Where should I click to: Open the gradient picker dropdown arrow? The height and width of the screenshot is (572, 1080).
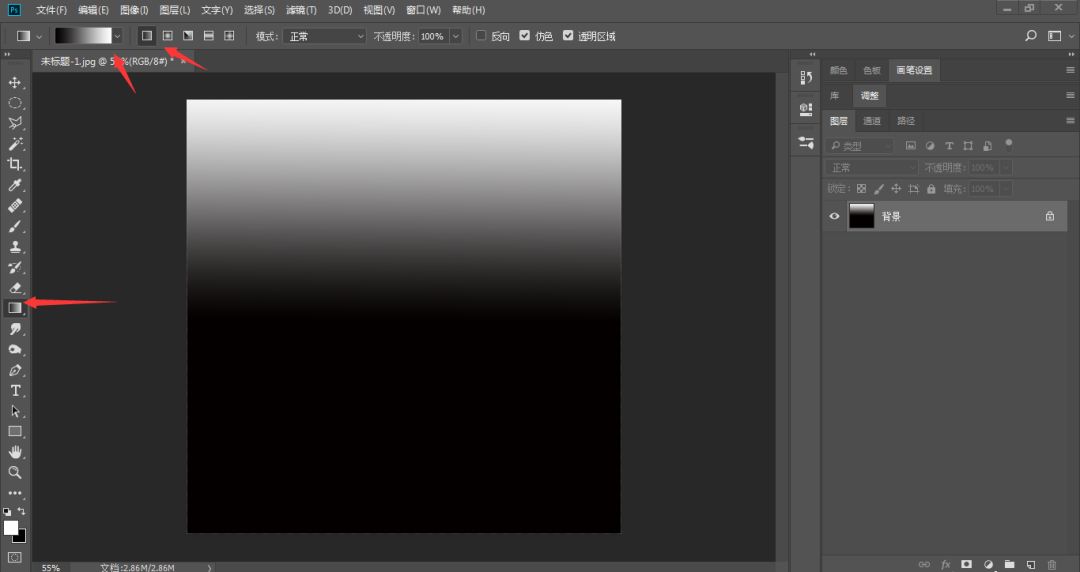(x=118, y=36)
